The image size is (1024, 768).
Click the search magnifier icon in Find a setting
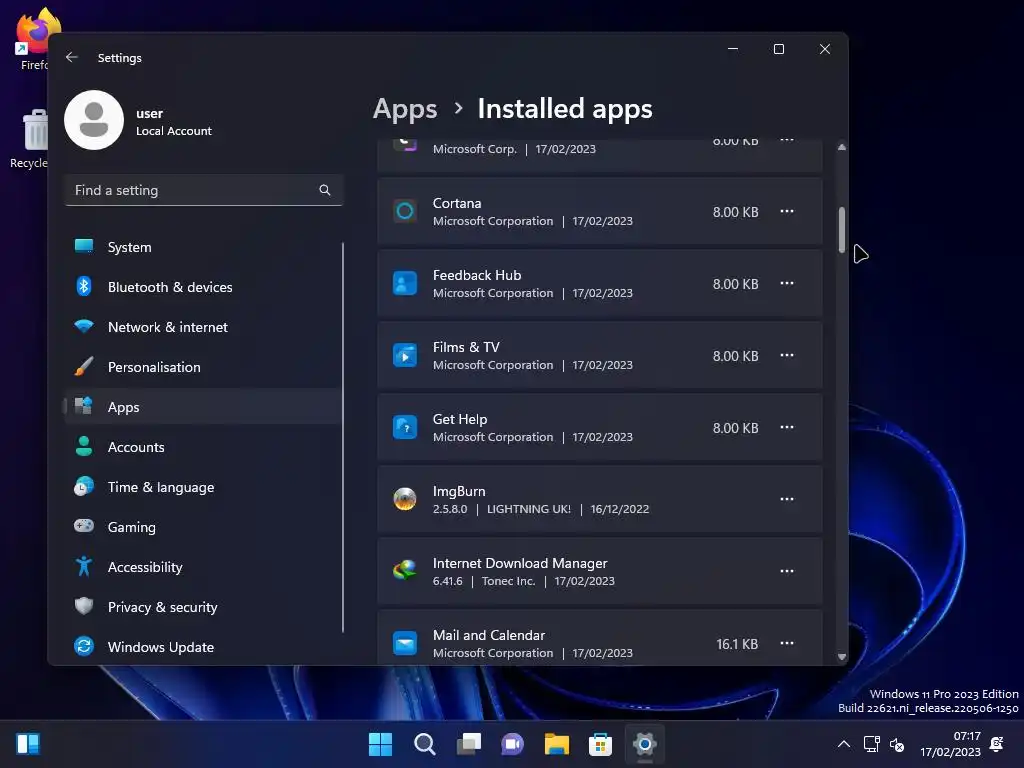coord(325,190)
